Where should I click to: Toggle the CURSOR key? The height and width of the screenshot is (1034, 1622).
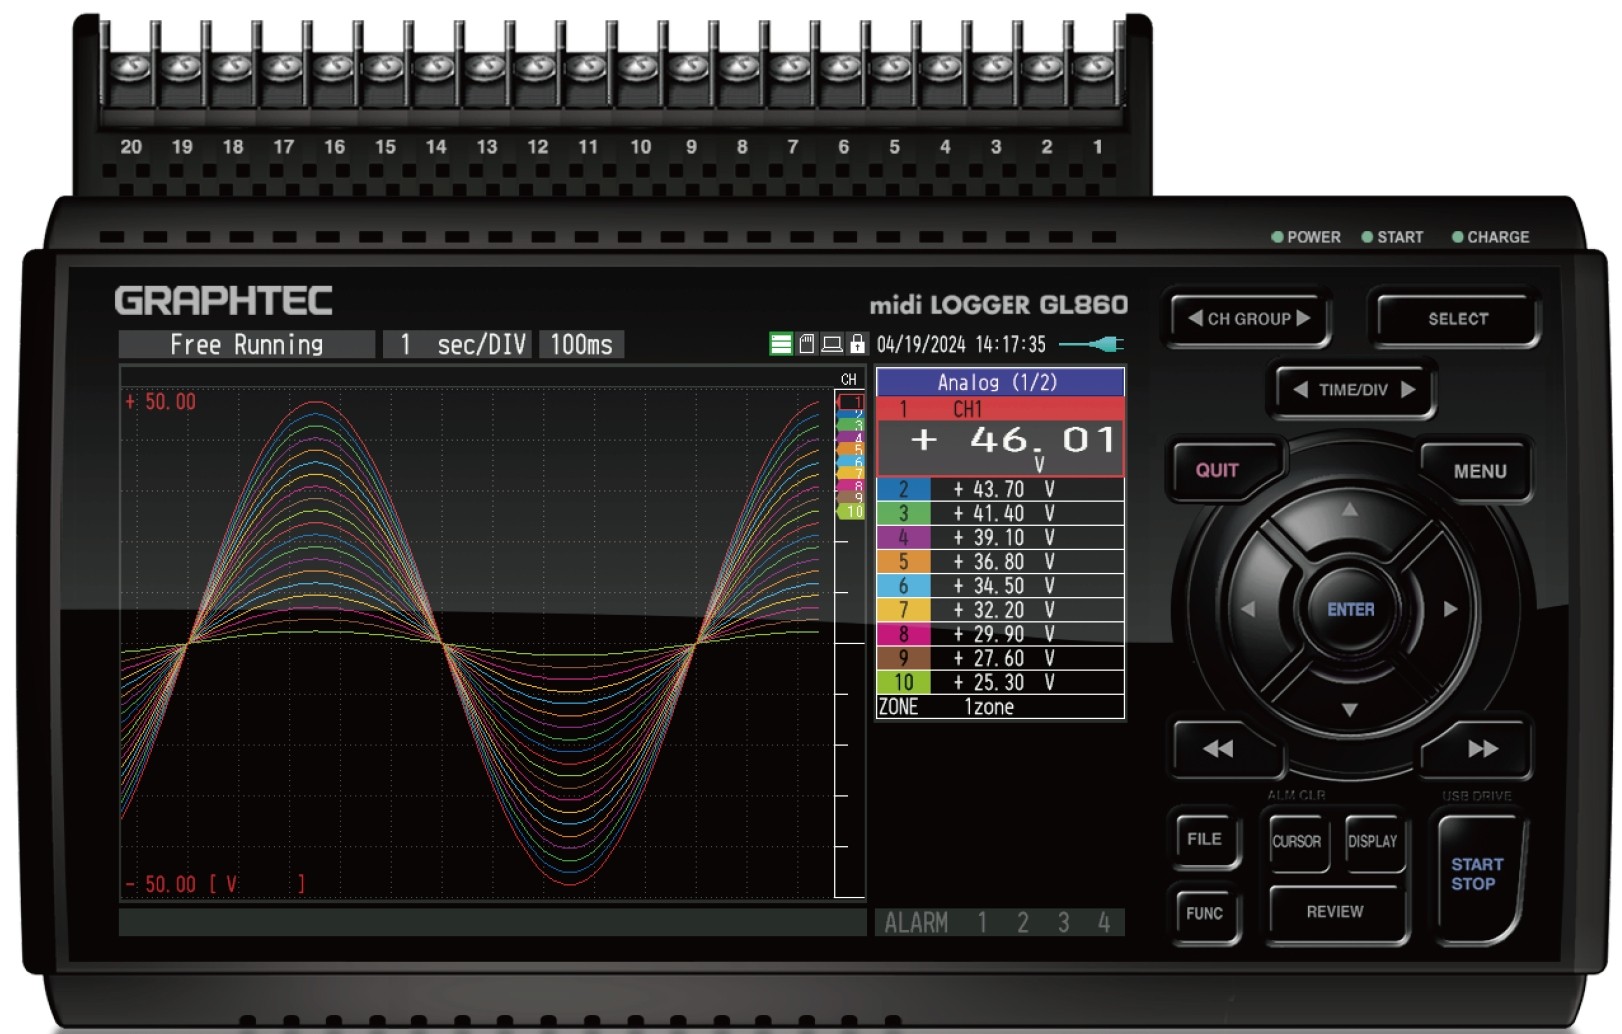click(1296, 841)
